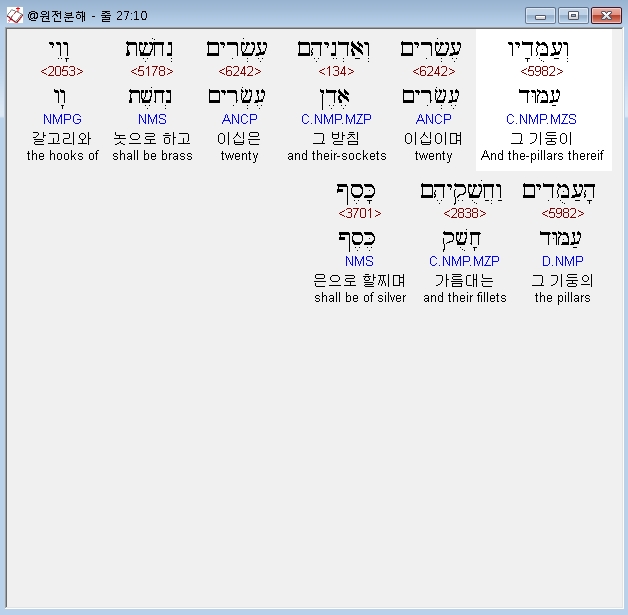Select the Korean gloss 이십은

click(240, 139)
